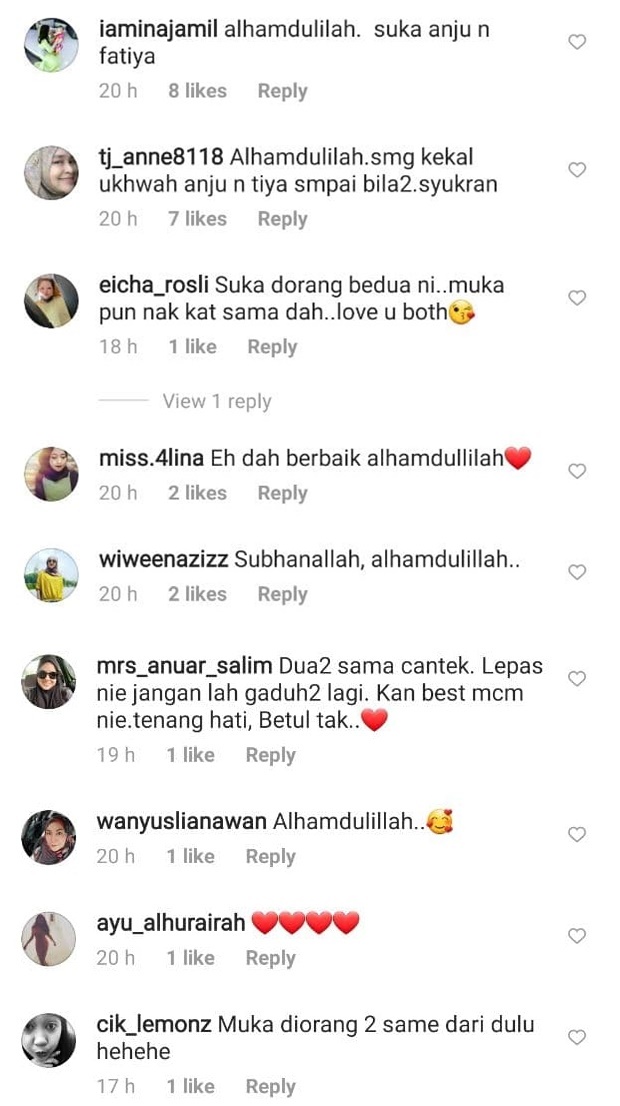Visit the cik_lemonz username profile
Viewport: 620px width, 1106px height.
pos(154,1025)
